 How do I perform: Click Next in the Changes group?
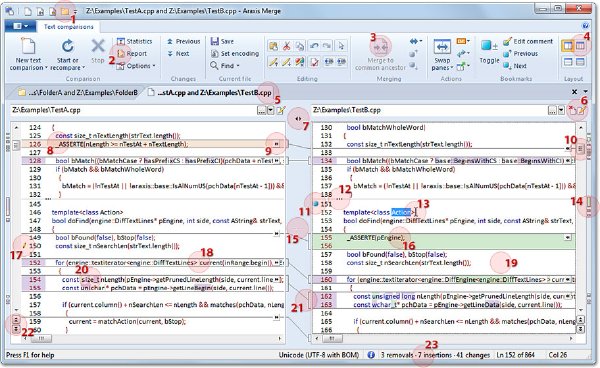[x=178, y=54]
